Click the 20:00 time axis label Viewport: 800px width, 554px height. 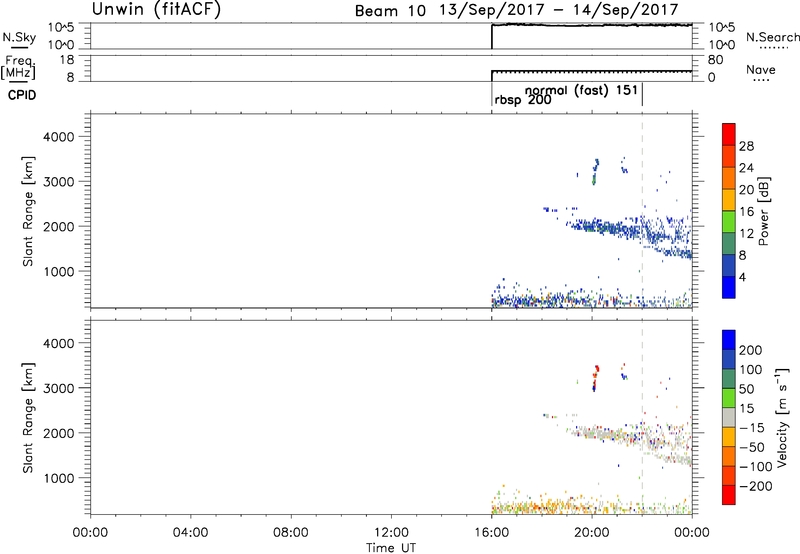tap(591, 533)
